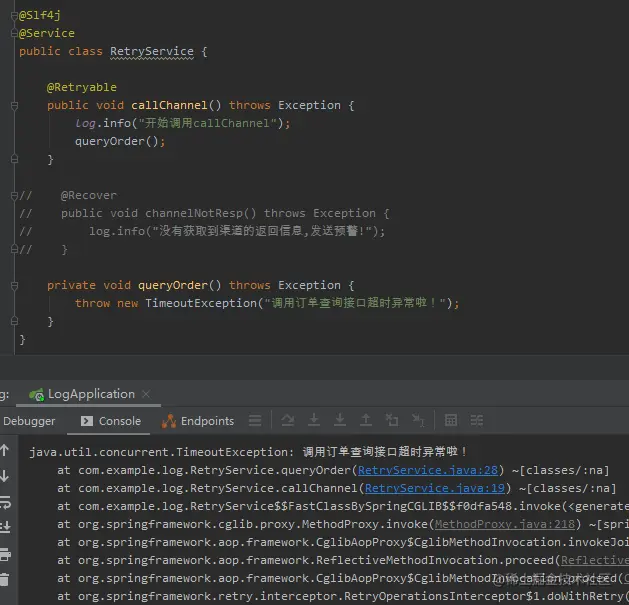Close the LogApplication debug tab

[x=146, y=394]
